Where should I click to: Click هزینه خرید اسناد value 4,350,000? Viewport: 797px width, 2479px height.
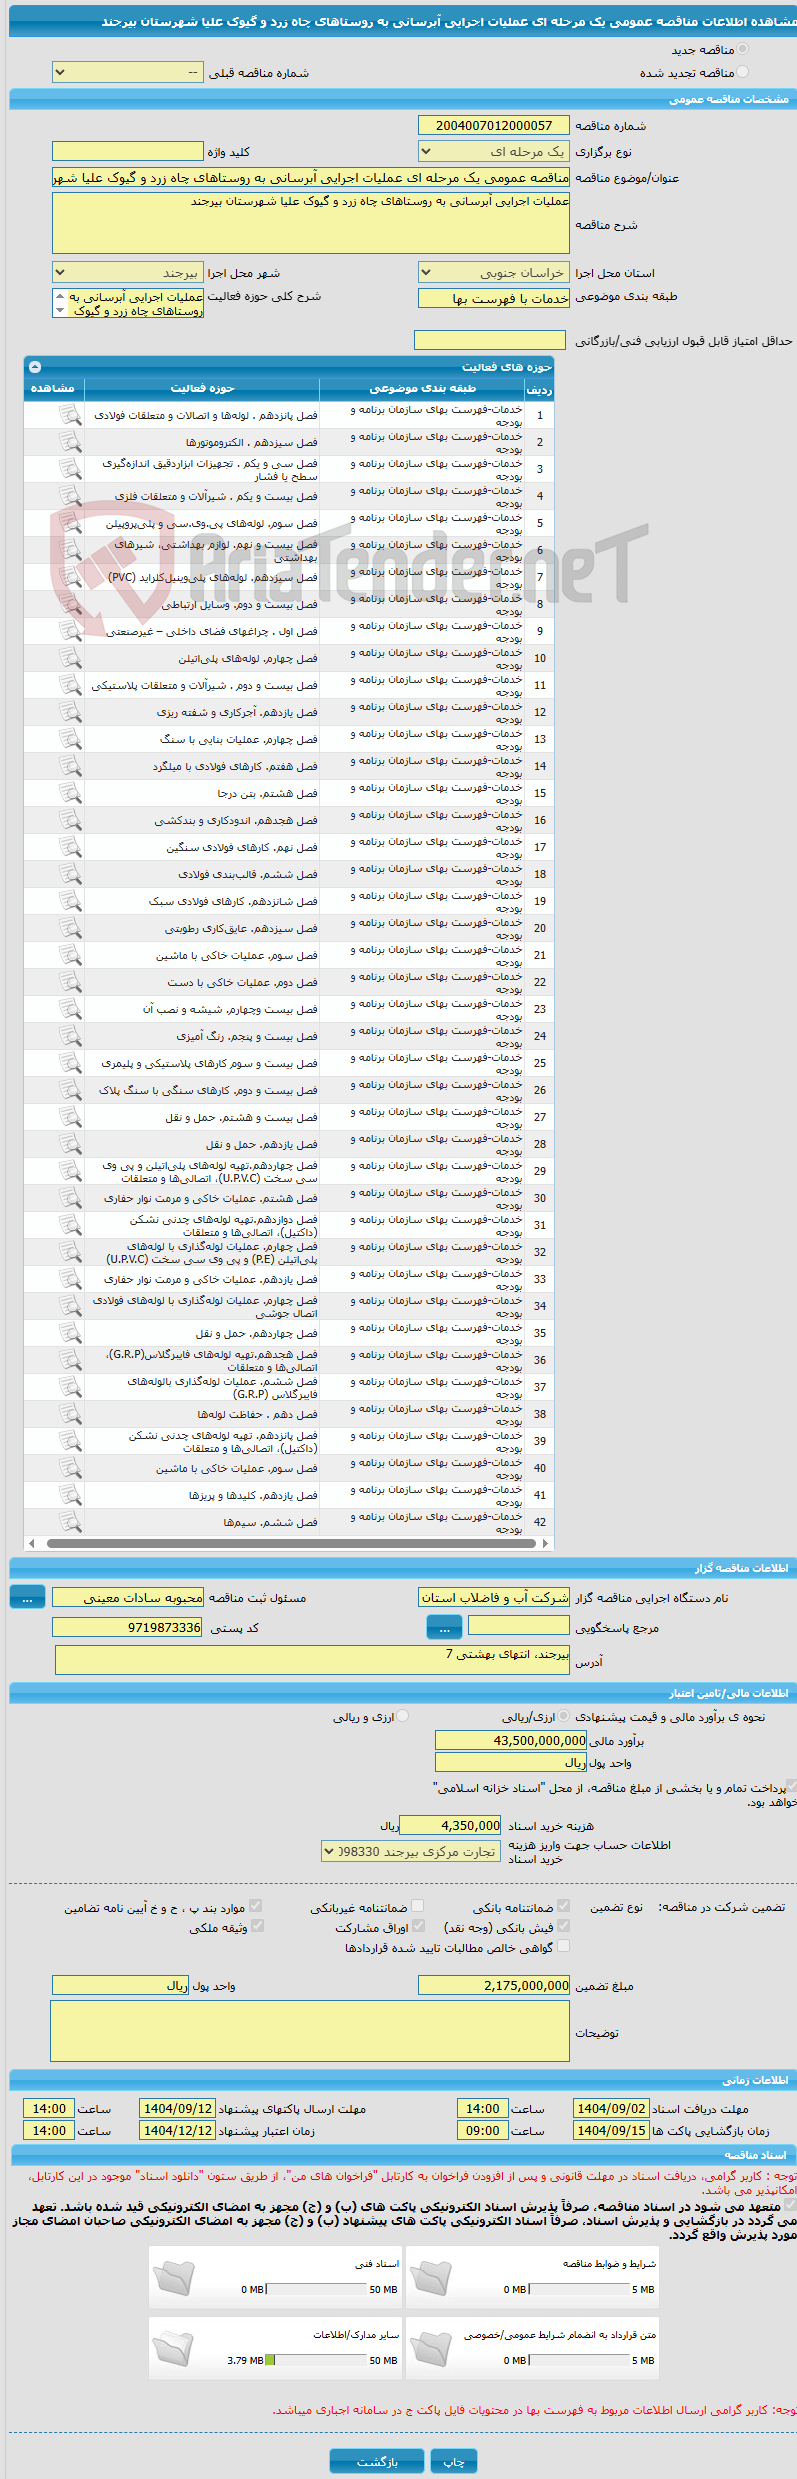point(450,1826)
